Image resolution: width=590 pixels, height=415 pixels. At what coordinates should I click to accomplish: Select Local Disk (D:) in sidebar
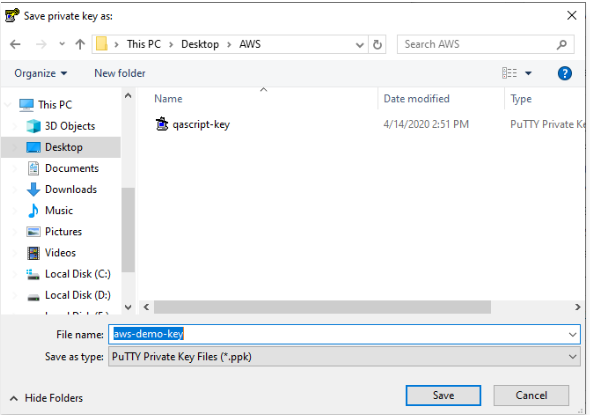(78, 295)
